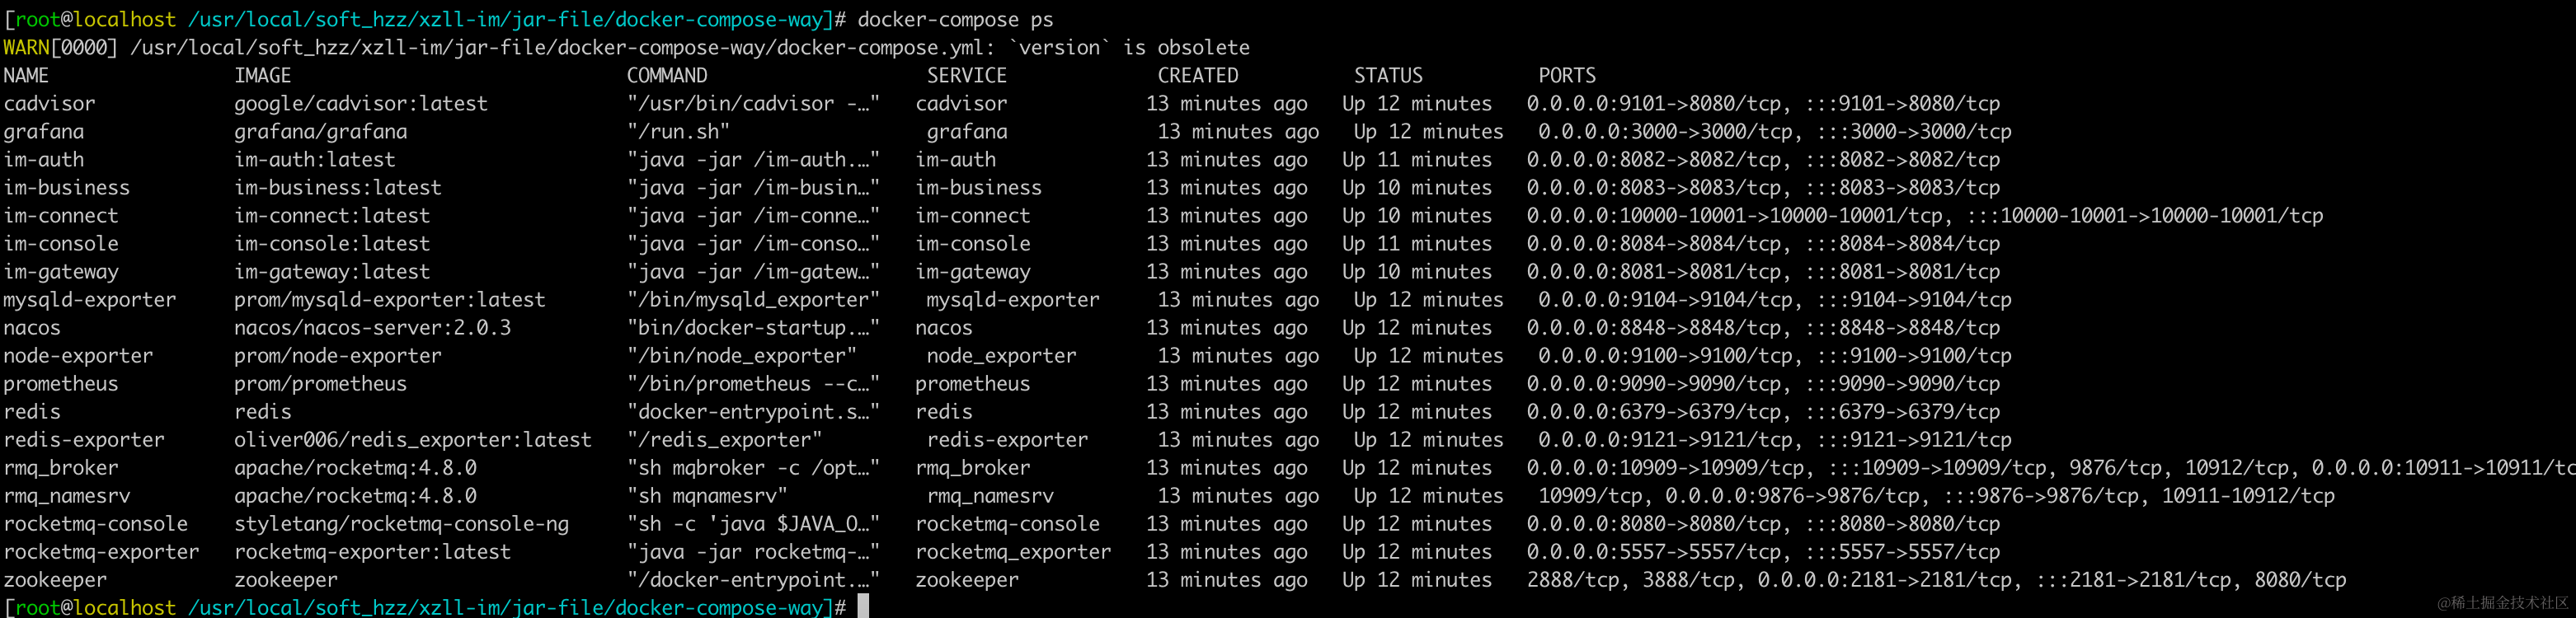Click the mysqld-exporter service name
Viewport: 2576px width, 618px height.
pos(1012,300)
